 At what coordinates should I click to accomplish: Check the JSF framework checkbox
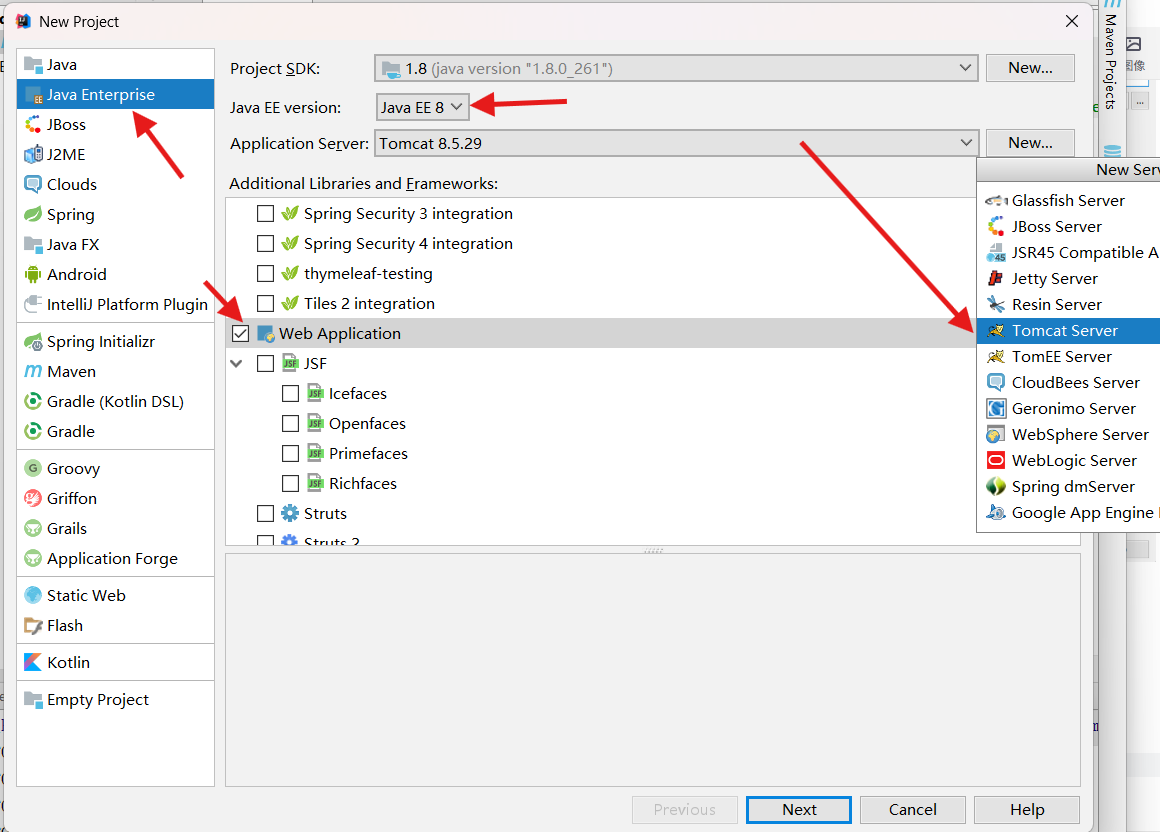(x=266, y=363)
